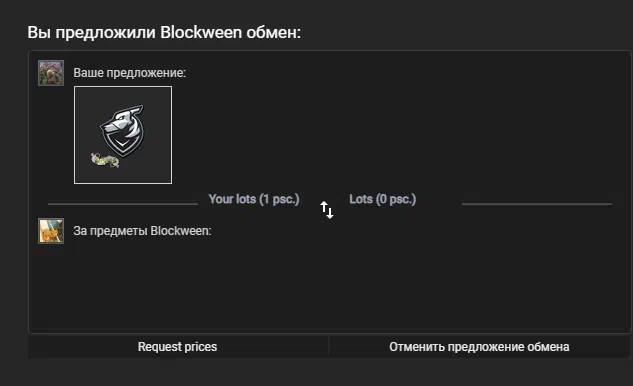Click the Request prices button
This screenshot has height=386, width=633.
click(178, 347)
